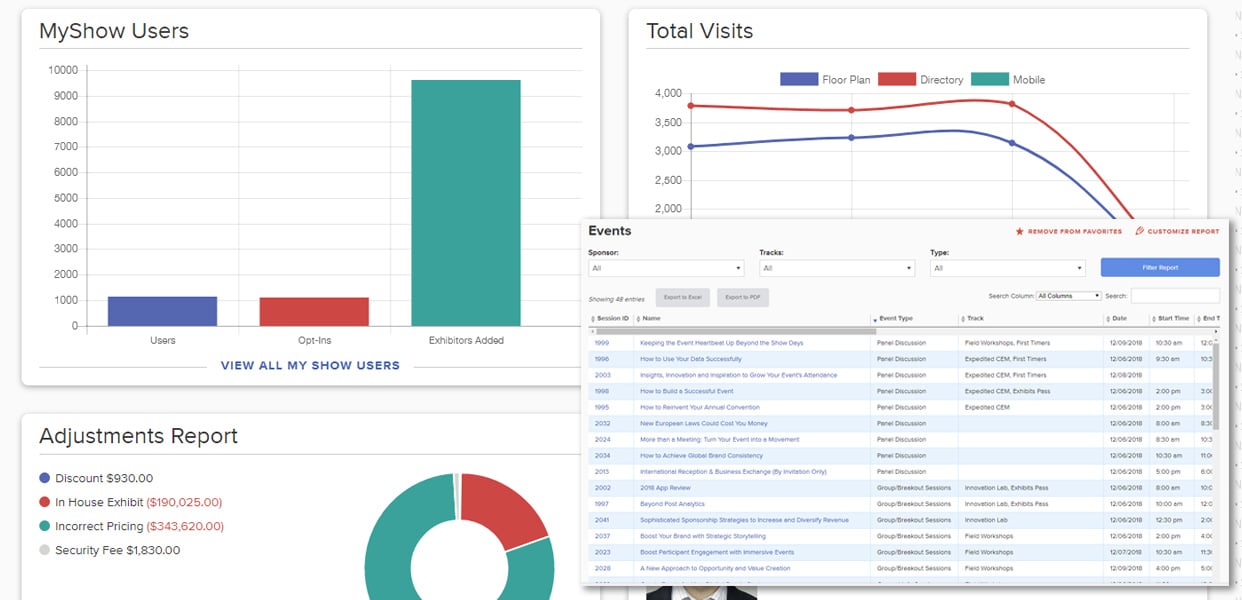Click the "Security Fee $1,830.00" legend label
1242x600 pixels.
click(x=118, y=550)
